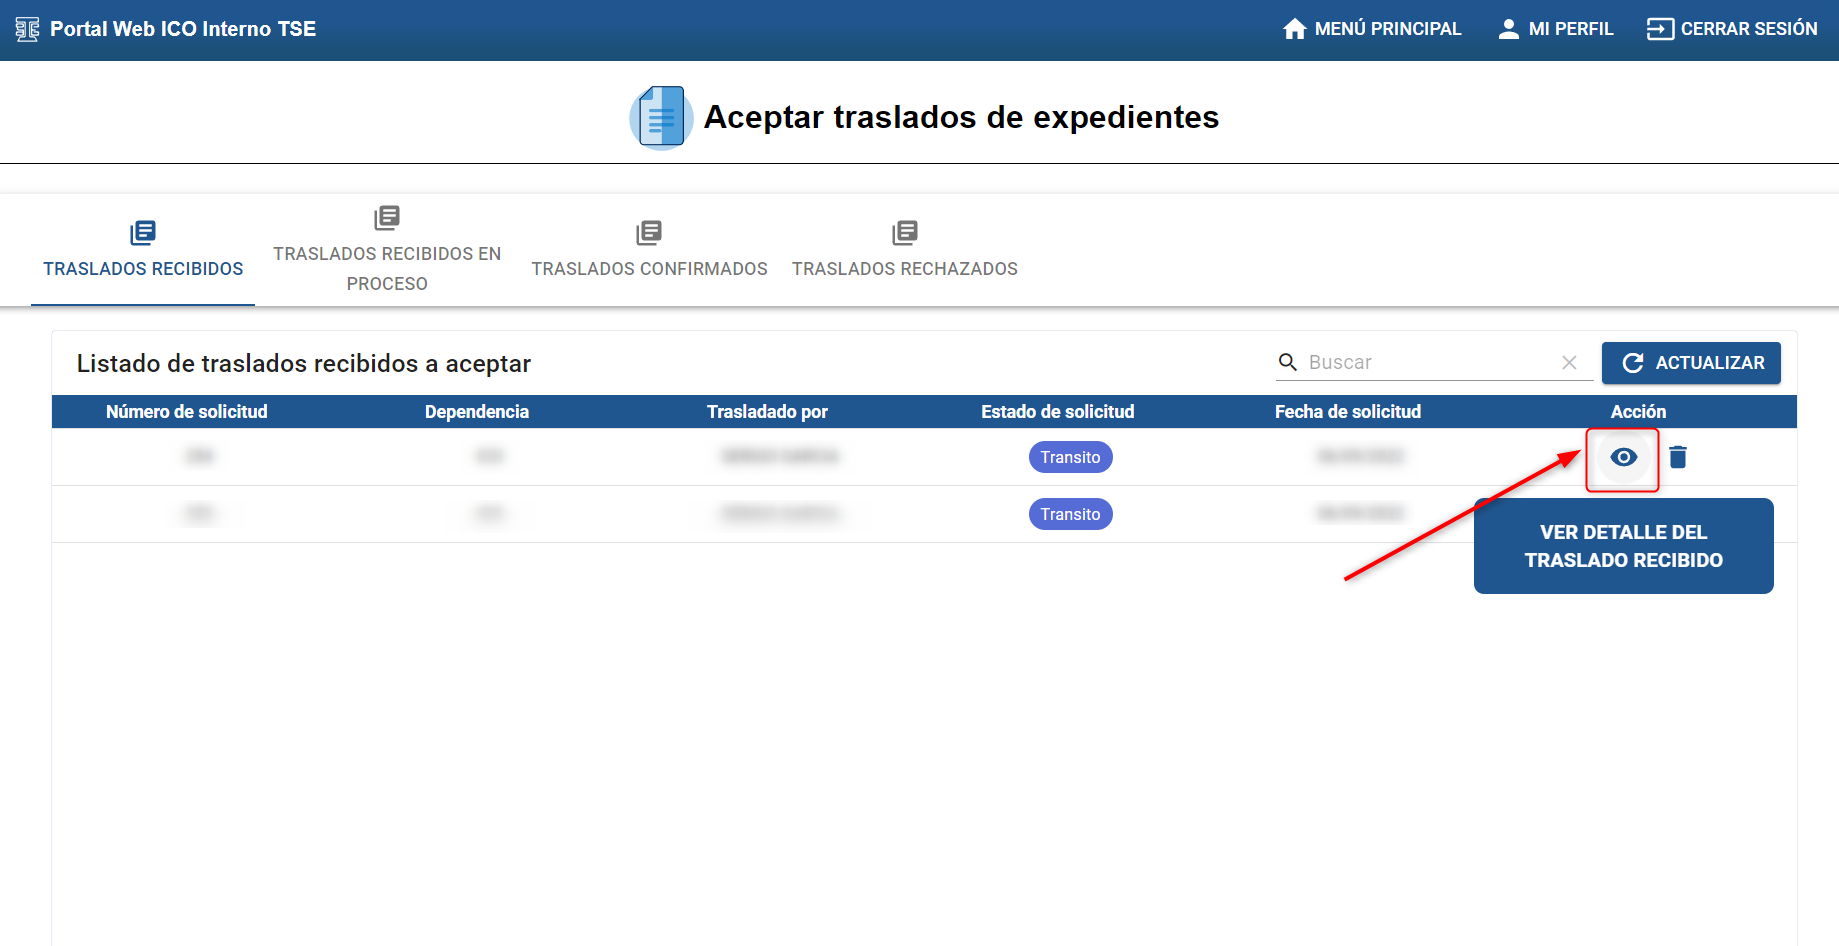The height and width of the screenshot is (946, 1839).
Task: Sort by Número de solicitud column header
Action: tap(187, 412)
